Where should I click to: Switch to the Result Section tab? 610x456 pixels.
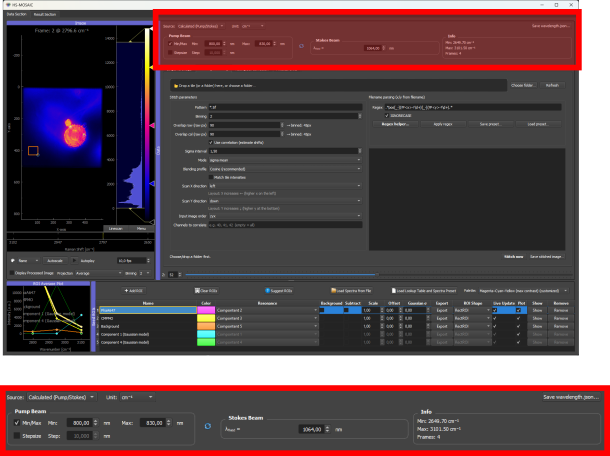(45, 14)
